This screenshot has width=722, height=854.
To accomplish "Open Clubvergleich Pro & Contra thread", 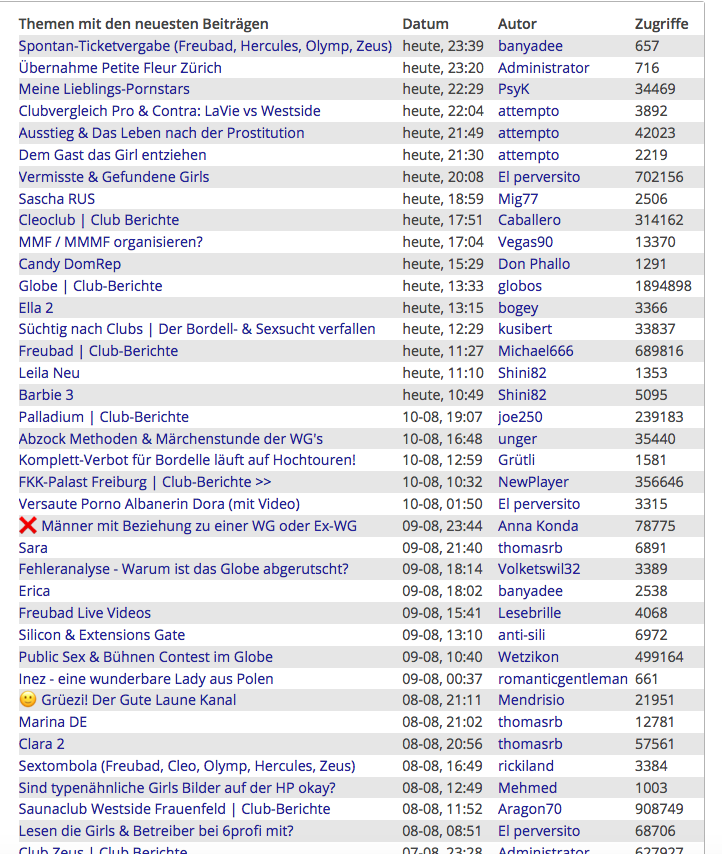I will point(169,111).
